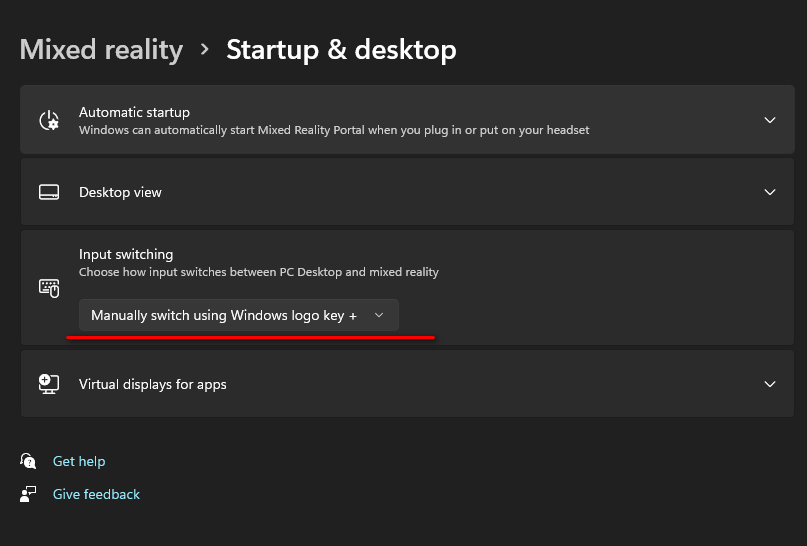
Task: Open the Desktop view section label
Action: click(x=120, y=192)
